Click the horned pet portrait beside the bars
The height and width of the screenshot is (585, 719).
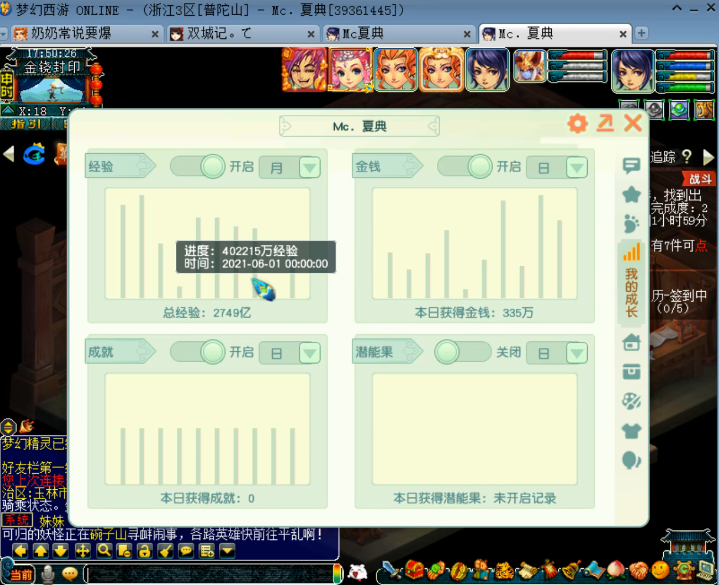tap(530, 66)
